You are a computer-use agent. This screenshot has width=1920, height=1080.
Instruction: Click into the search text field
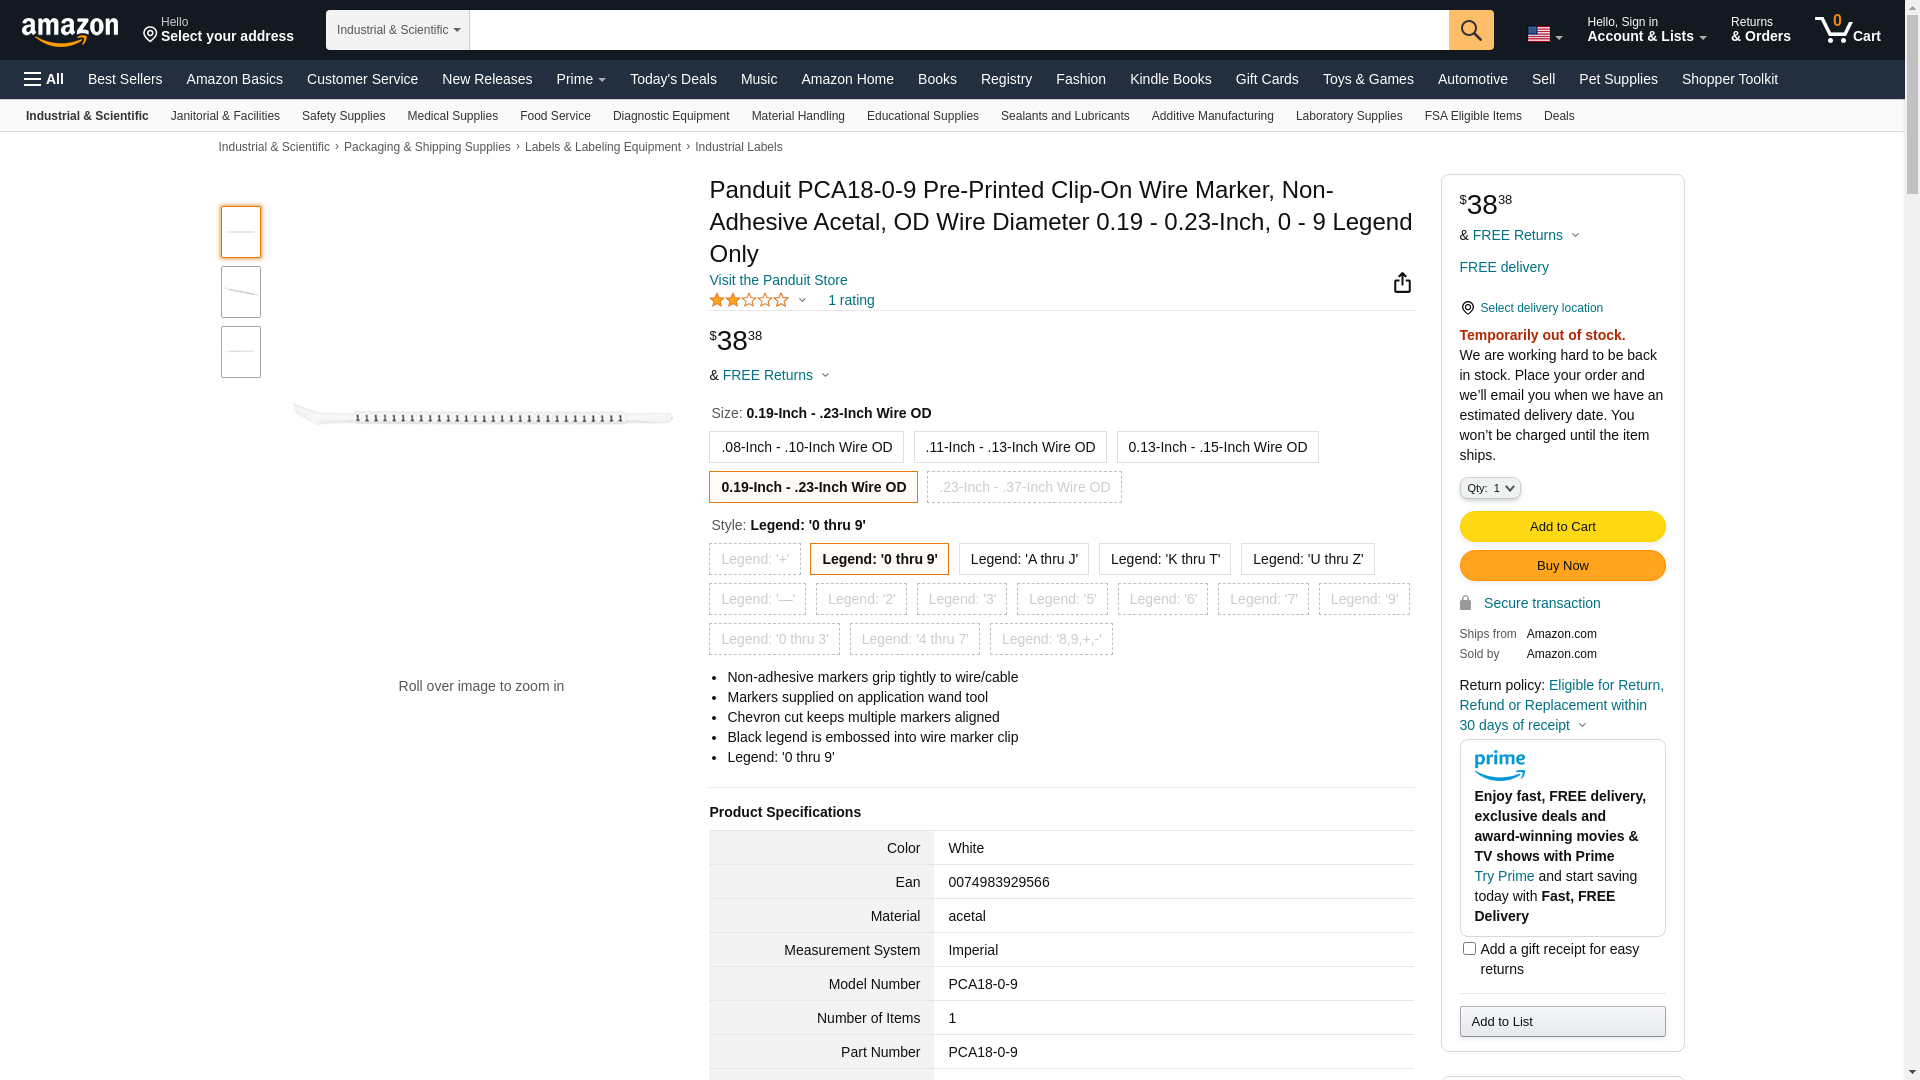958,30
